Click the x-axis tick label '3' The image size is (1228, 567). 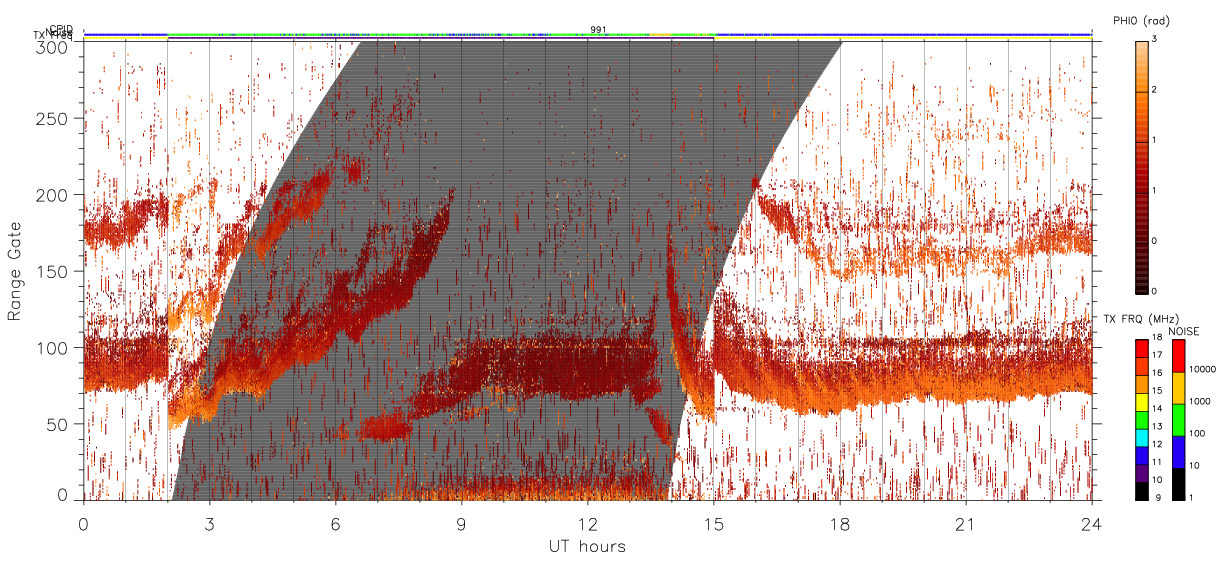click(x=209, y=523)
